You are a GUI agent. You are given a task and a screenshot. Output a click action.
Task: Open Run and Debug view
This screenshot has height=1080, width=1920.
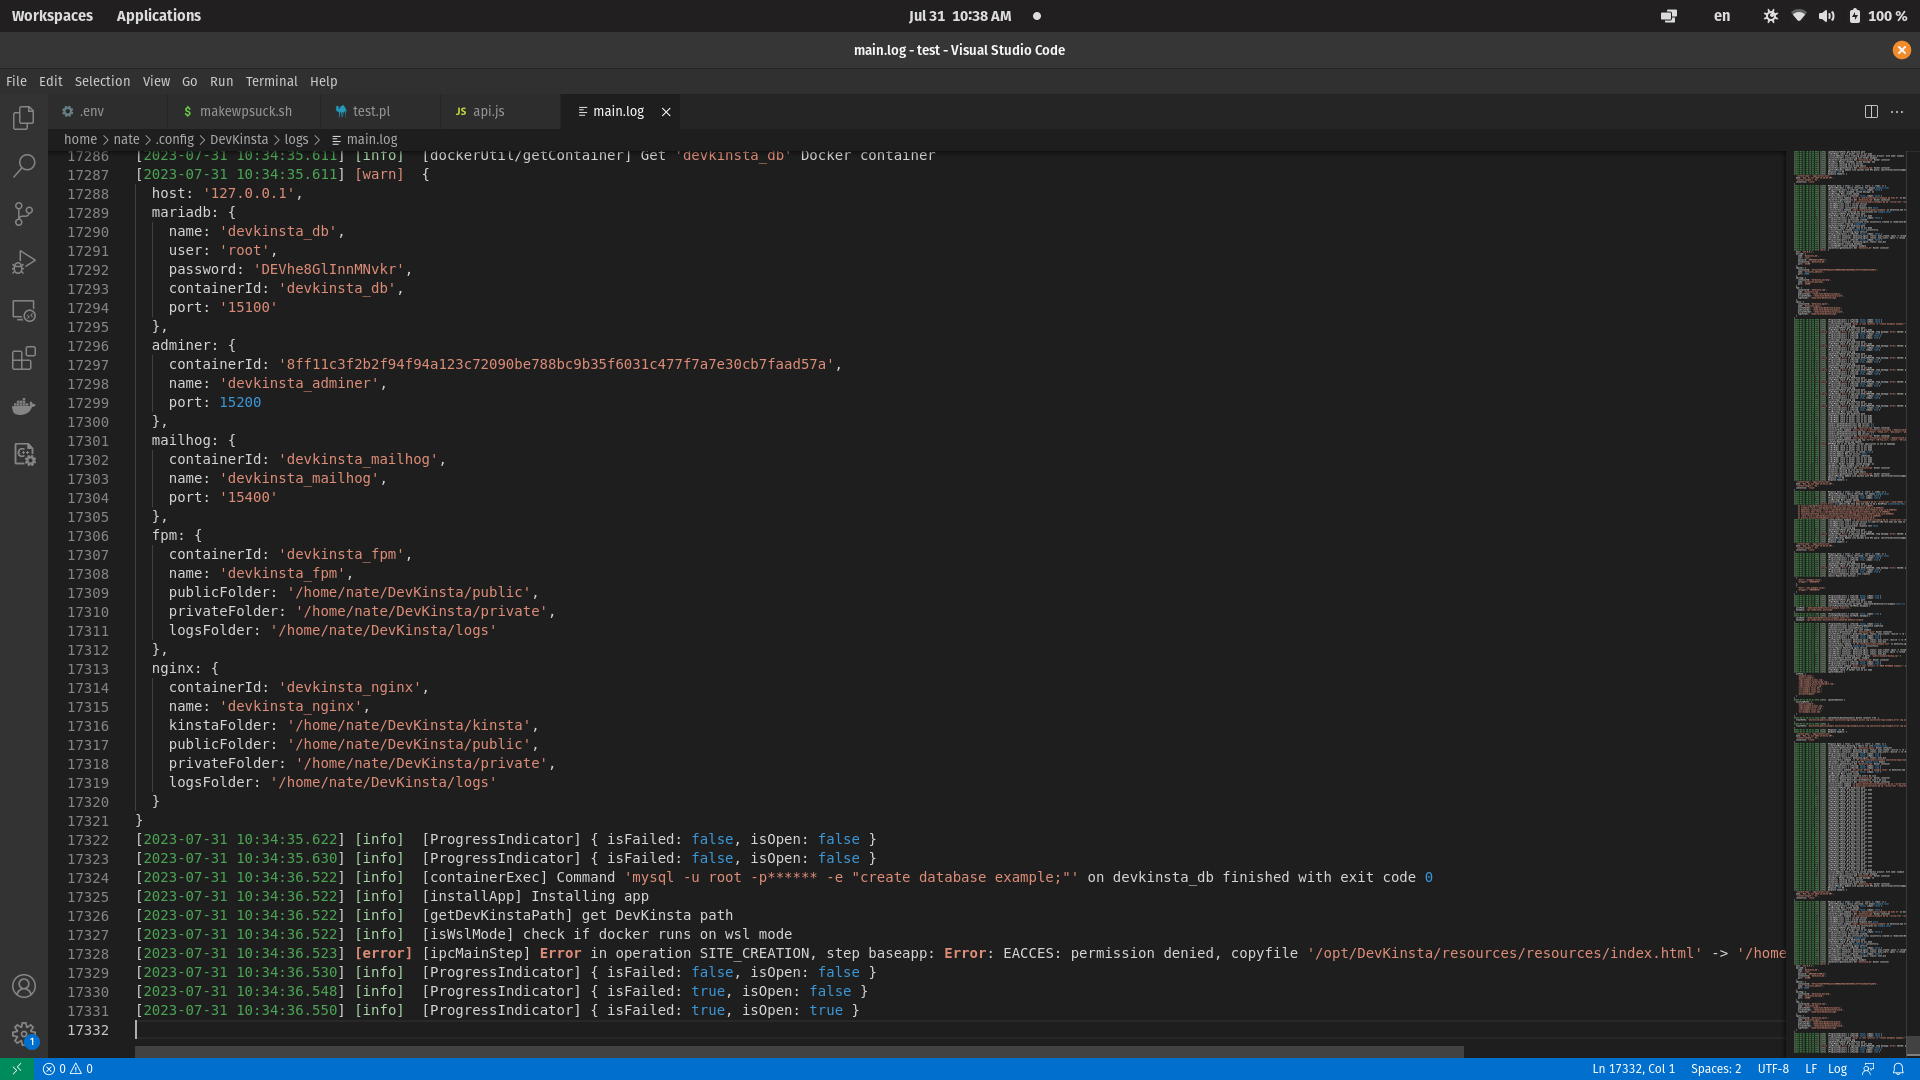[x=24, y=262]
